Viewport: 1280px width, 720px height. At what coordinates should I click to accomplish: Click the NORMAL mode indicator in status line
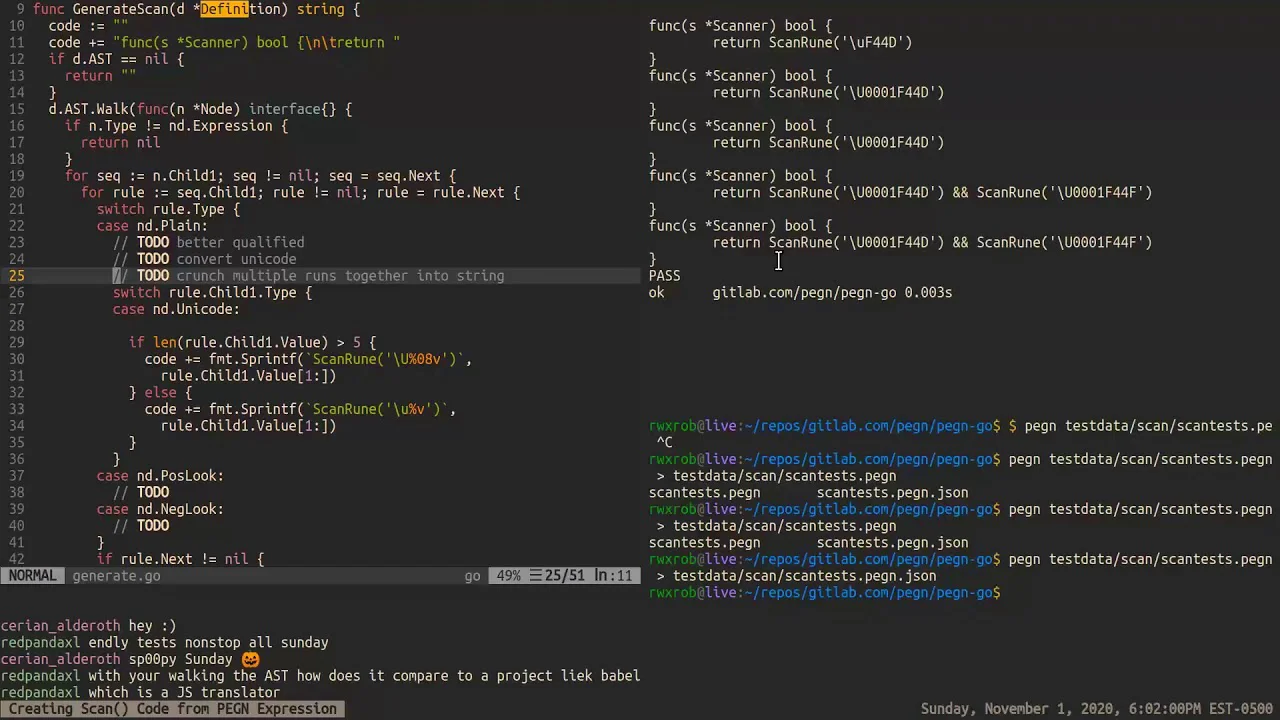33,576
